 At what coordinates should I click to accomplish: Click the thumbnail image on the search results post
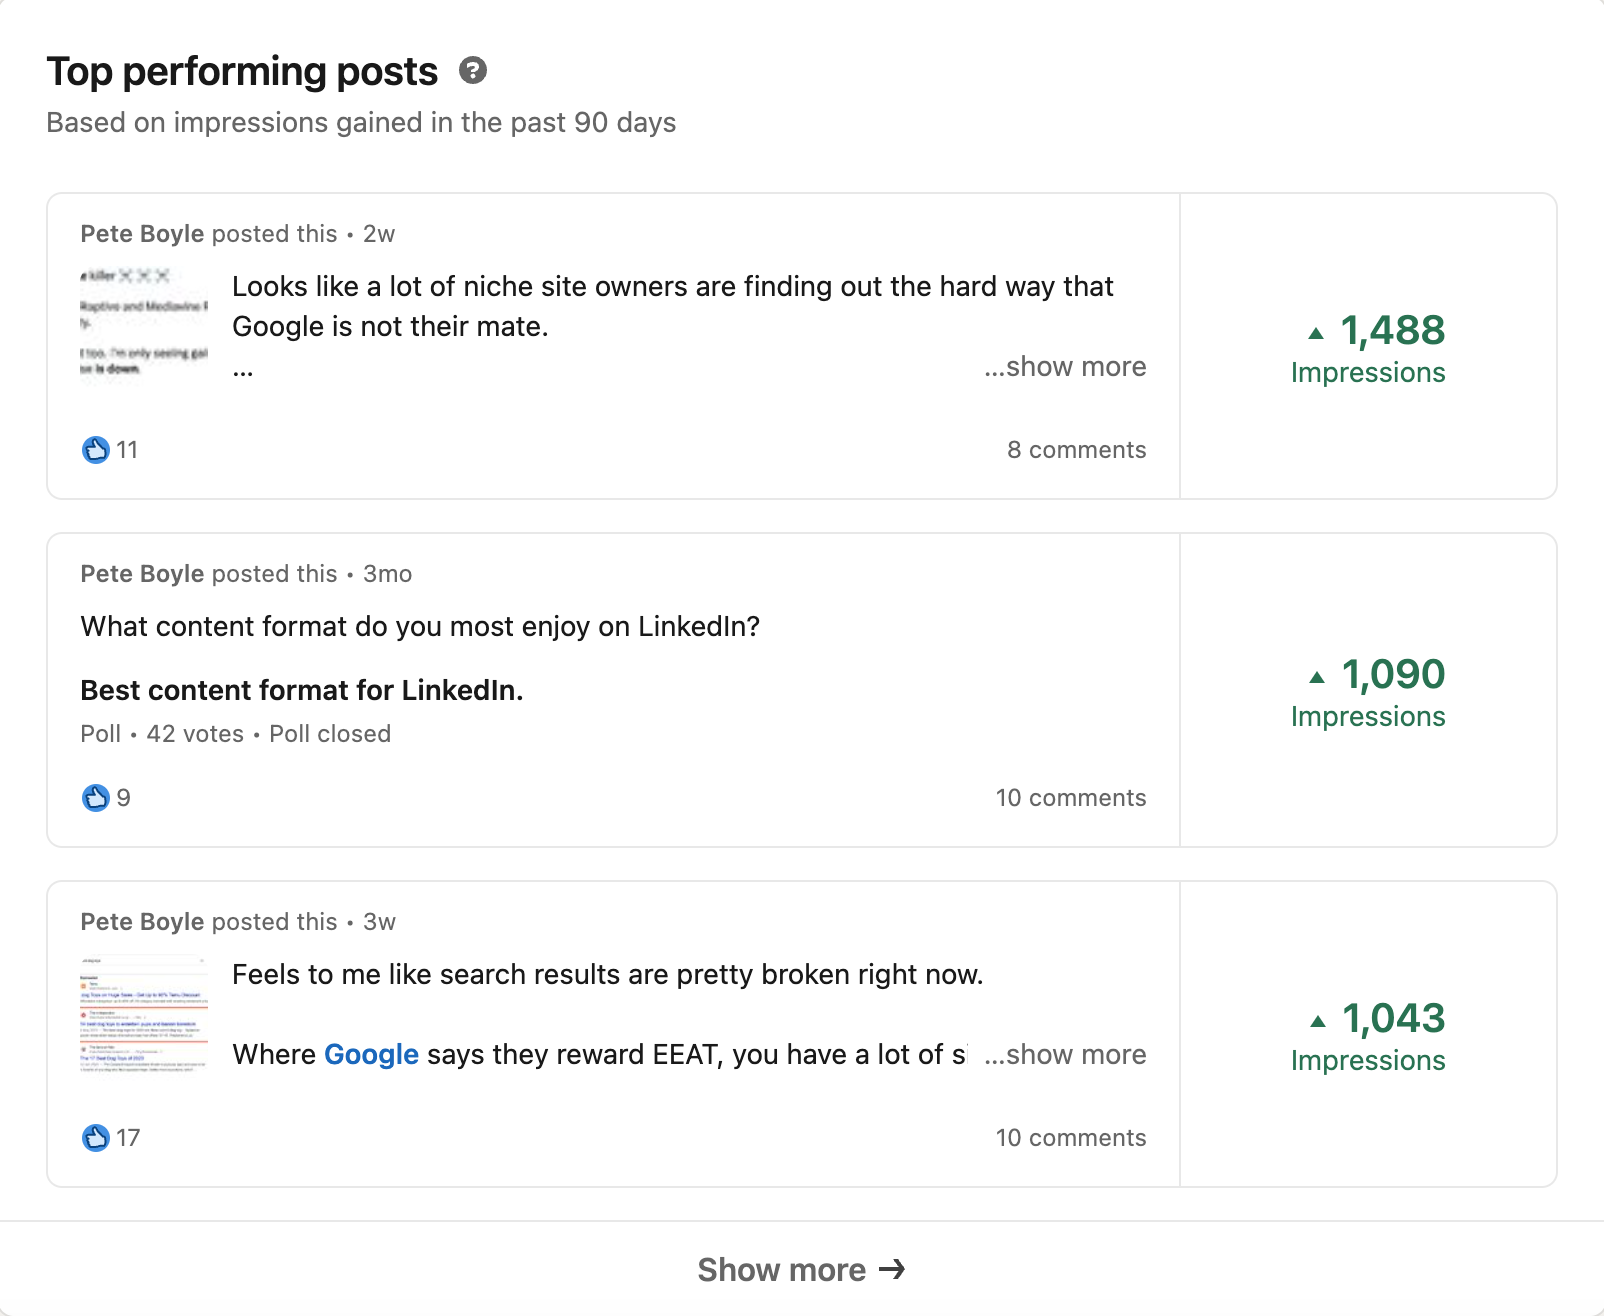tap(142, 1013)
